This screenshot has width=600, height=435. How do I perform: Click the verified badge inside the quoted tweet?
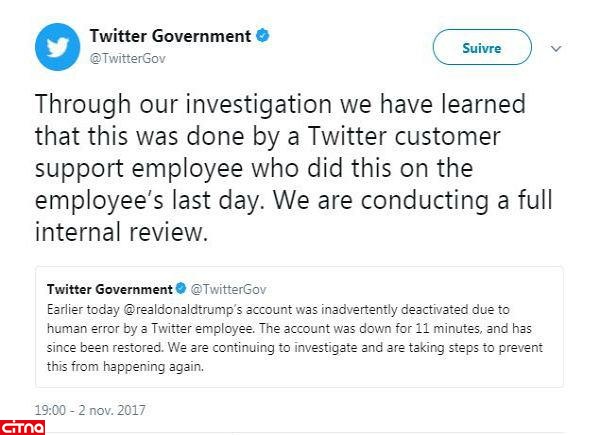pyautogui.click(x=182, y=289)
